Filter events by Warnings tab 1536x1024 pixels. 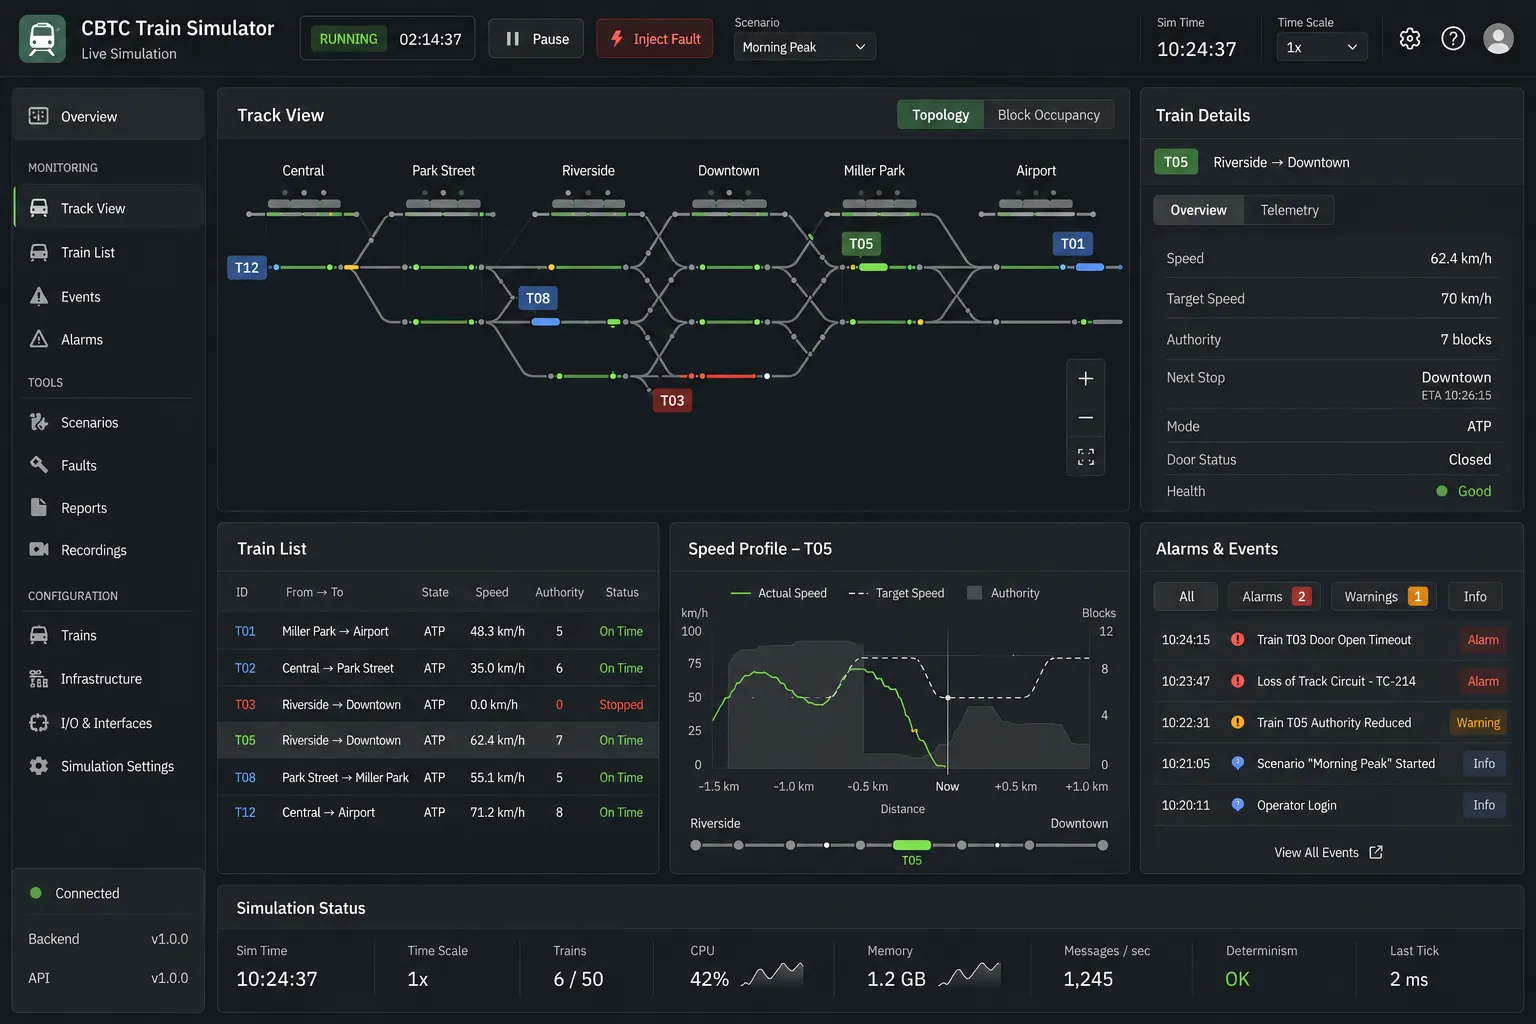(x=1384, y=596)
